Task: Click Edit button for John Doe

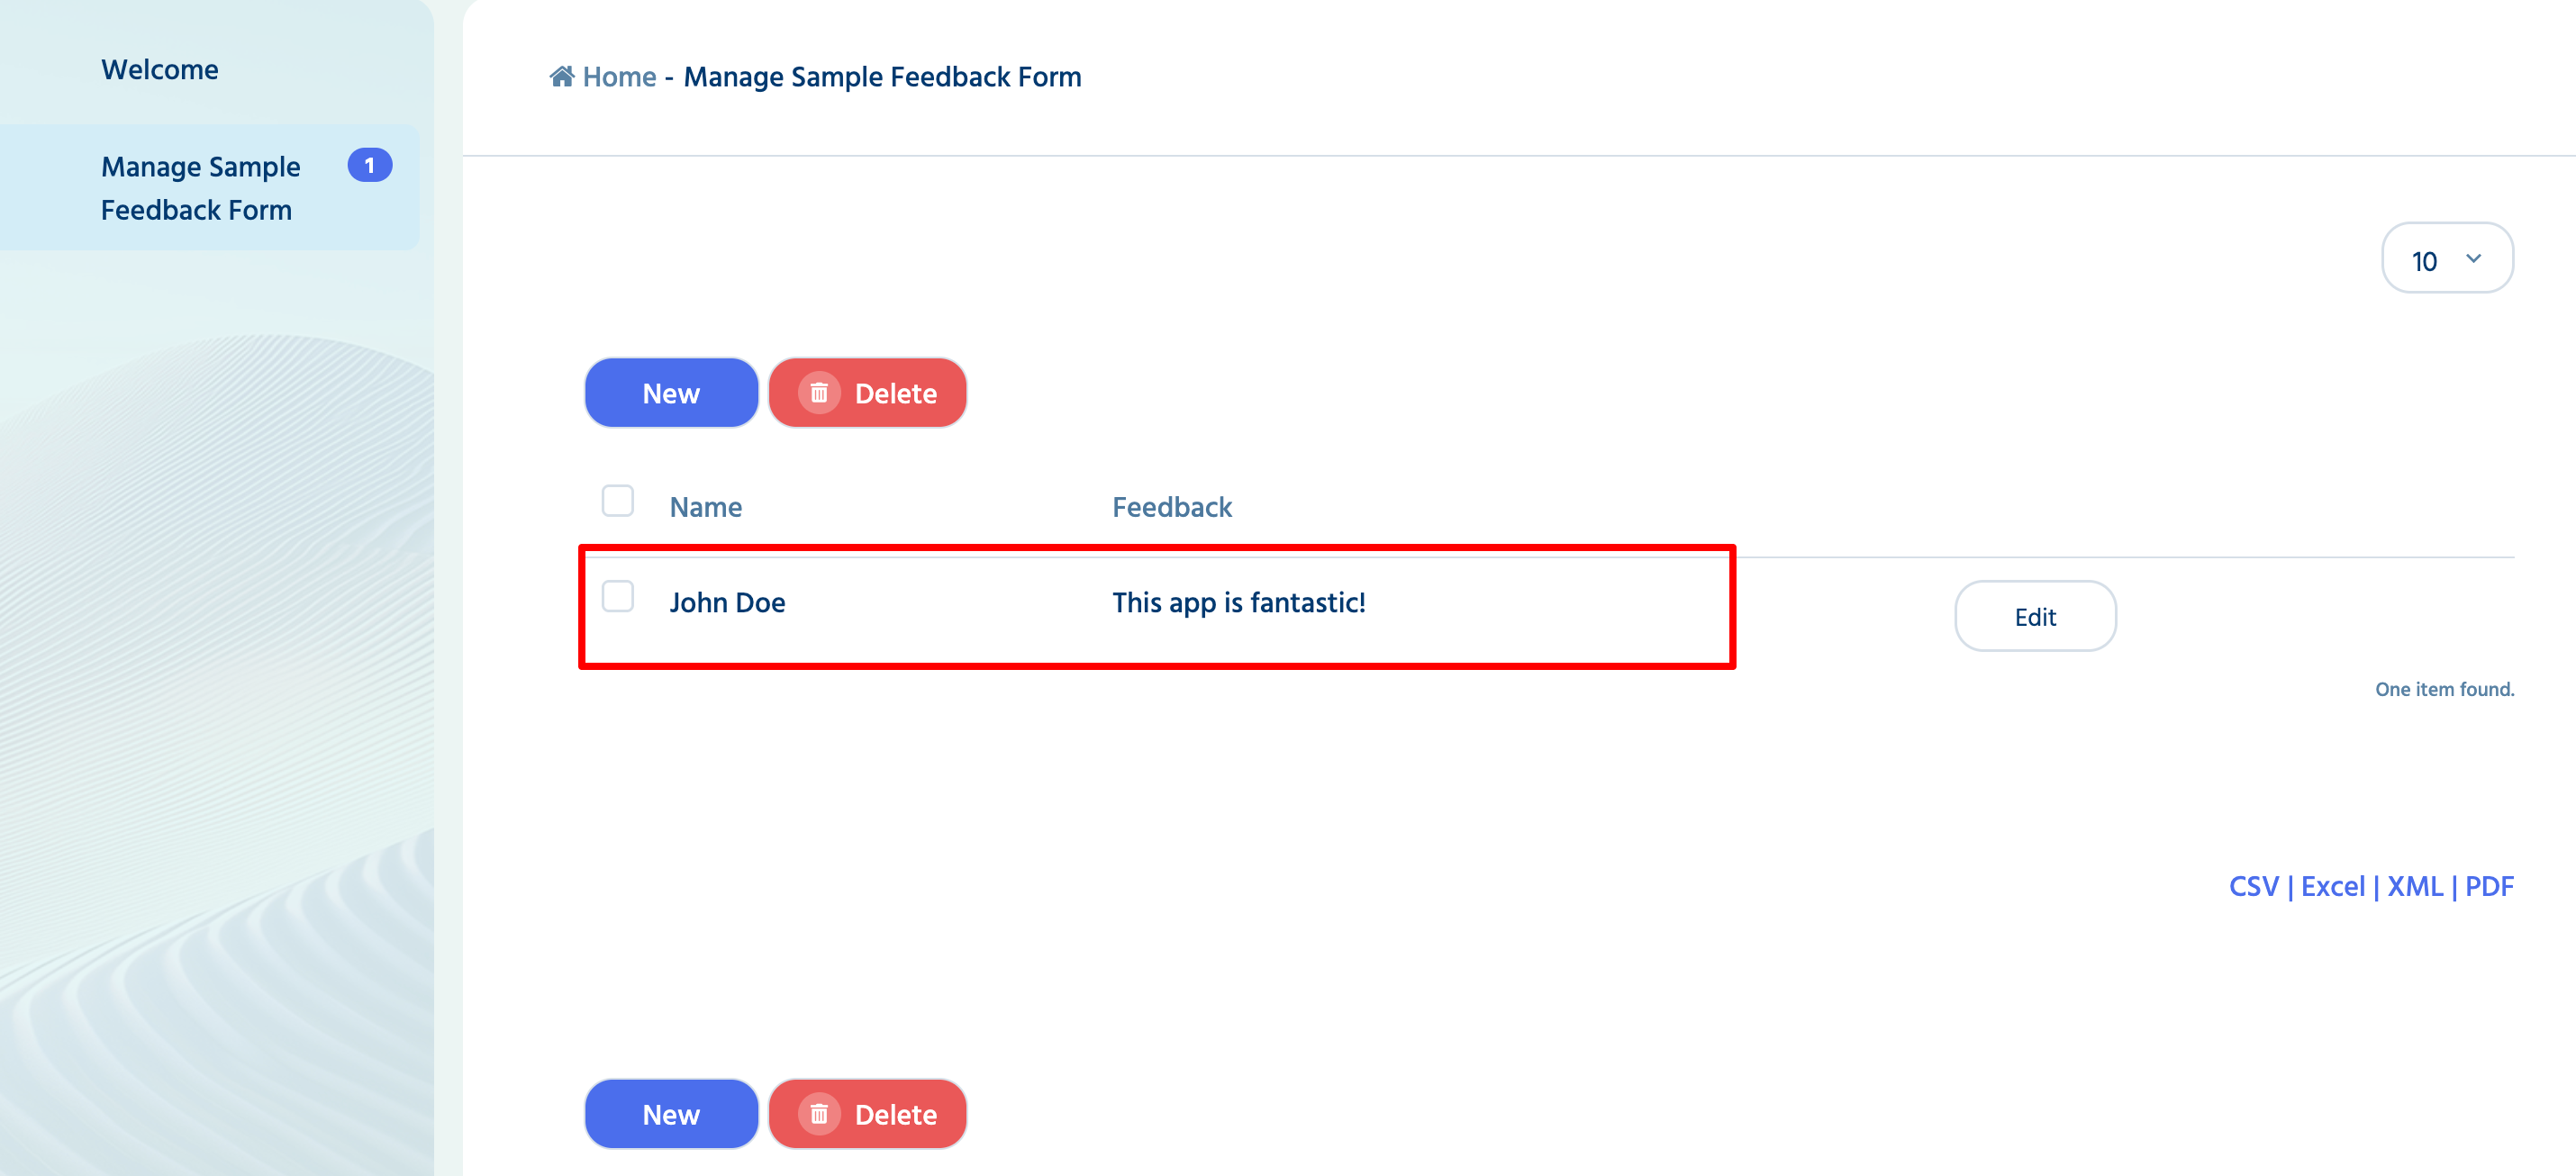Action: point(2035,616)
